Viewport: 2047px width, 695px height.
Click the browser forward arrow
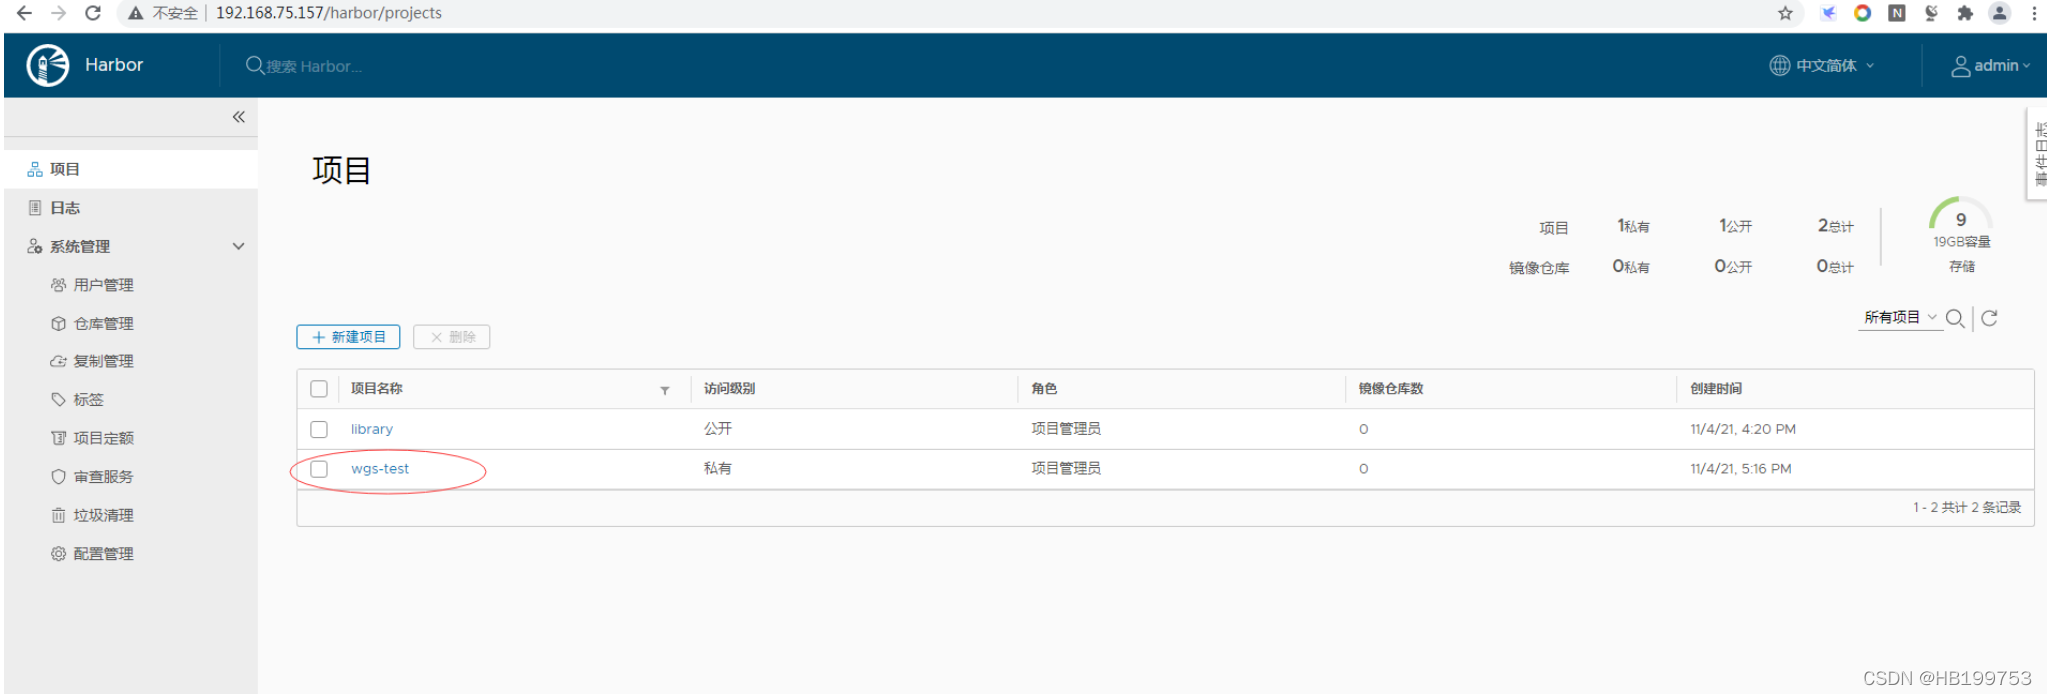(x=58, y=13)
